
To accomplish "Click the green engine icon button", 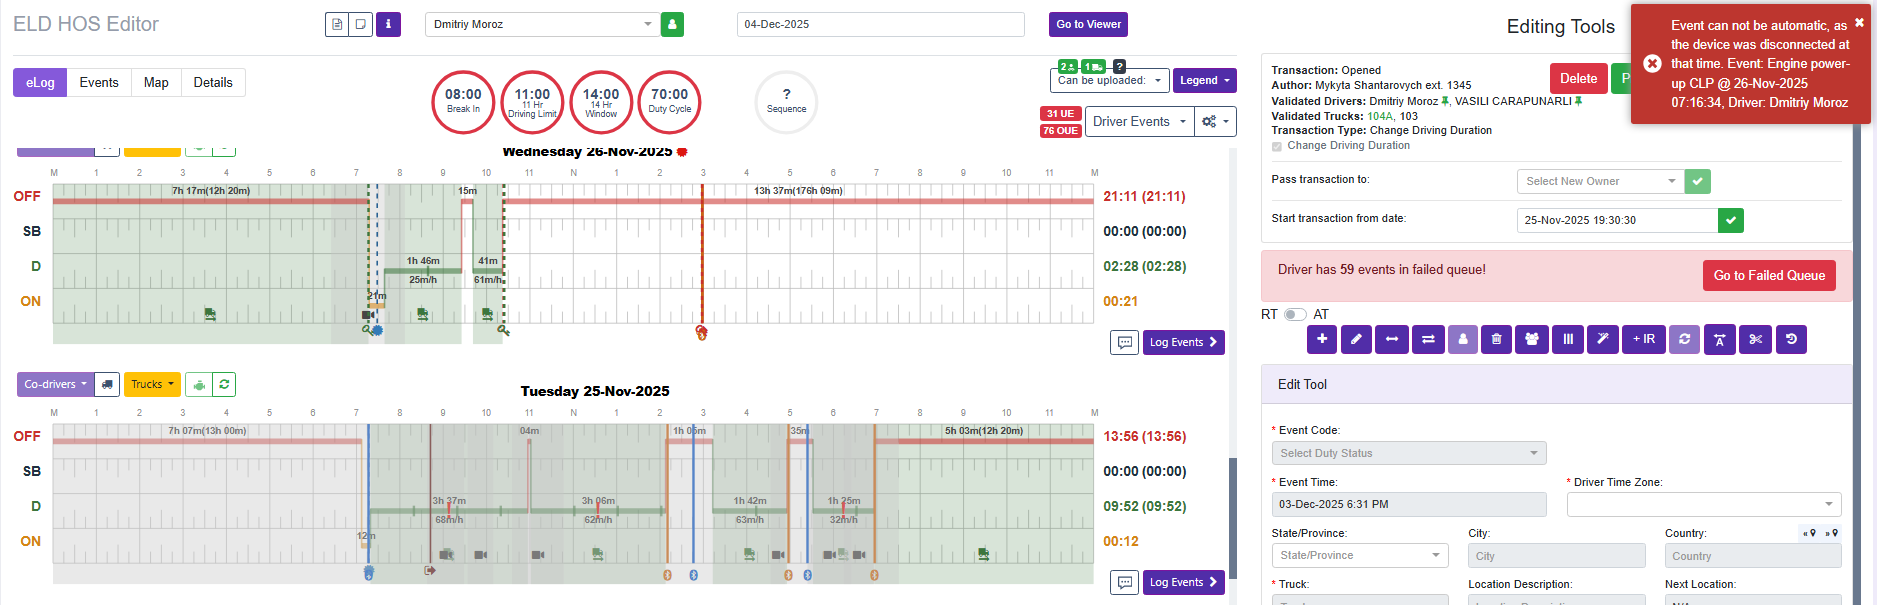I will point(199,384).
